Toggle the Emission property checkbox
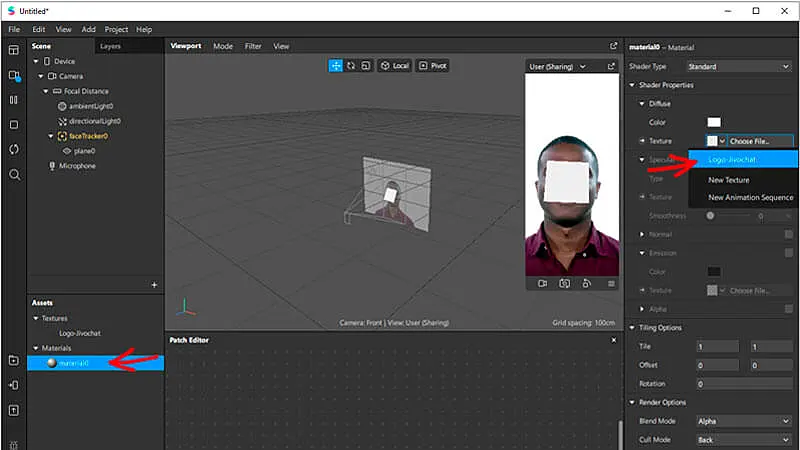This screenshot has height=450, width=800. [789, 253]
